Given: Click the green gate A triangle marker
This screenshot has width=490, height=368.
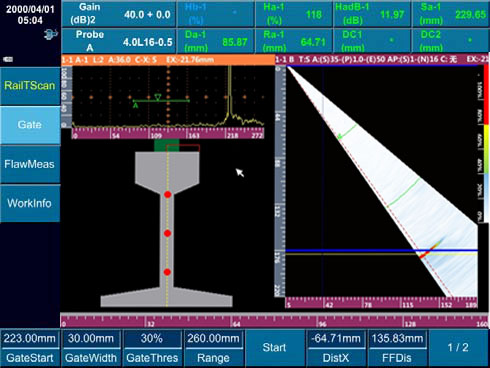Looking at the screenshot, I should tap(158, 97).
